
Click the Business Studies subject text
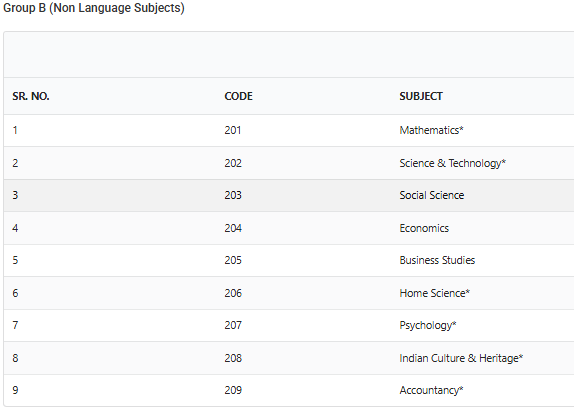point(437,260)
